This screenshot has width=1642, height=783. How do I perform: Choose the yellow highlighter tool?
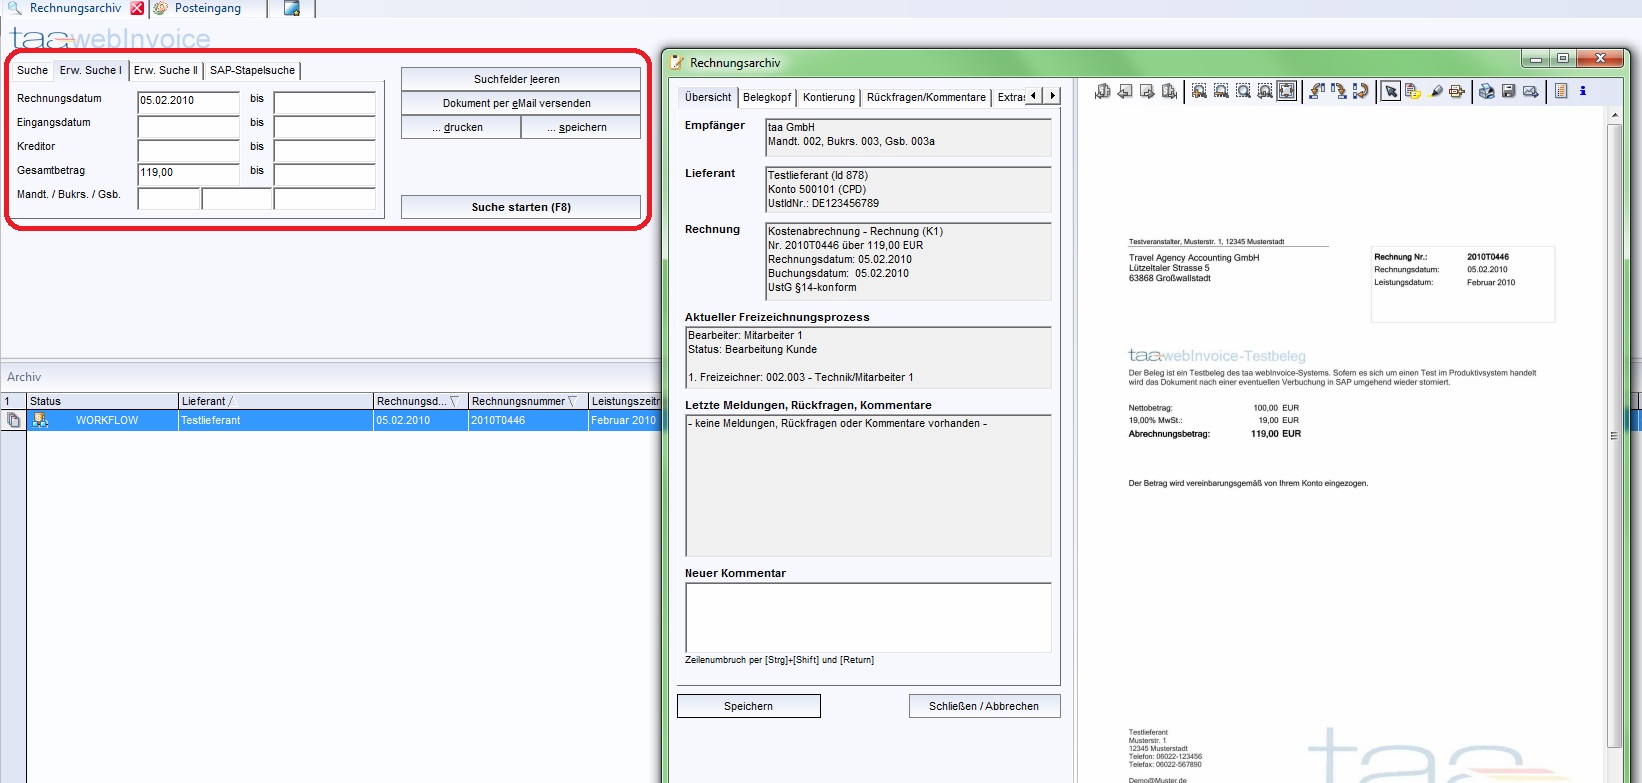tap(1436, 91)
